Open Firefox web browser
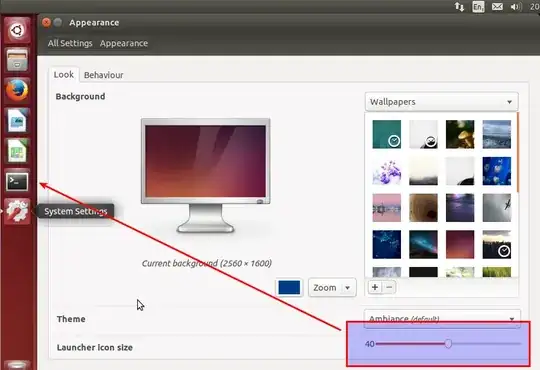 point(17,90)
